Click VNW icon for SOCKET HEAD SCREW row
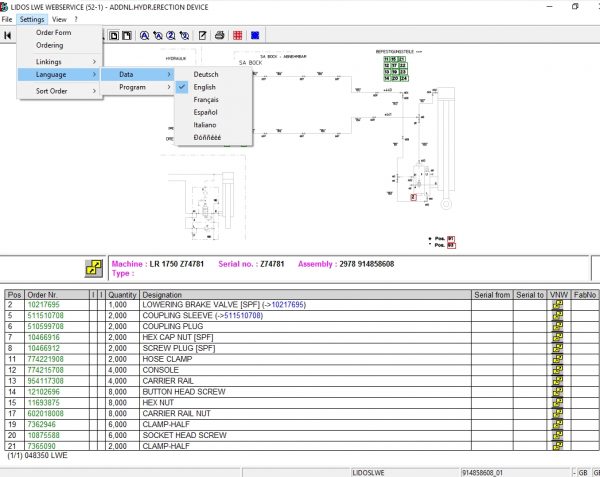The image size is (600, 477). click(558, 435)
